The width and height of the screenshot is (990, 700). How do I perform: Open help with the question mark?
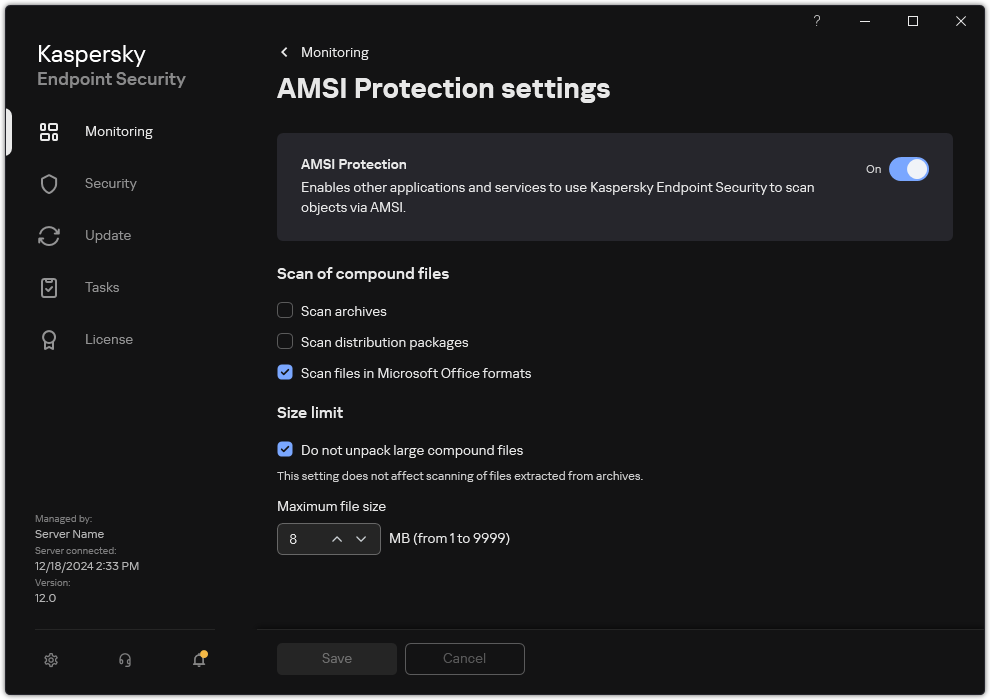point(816,21)
